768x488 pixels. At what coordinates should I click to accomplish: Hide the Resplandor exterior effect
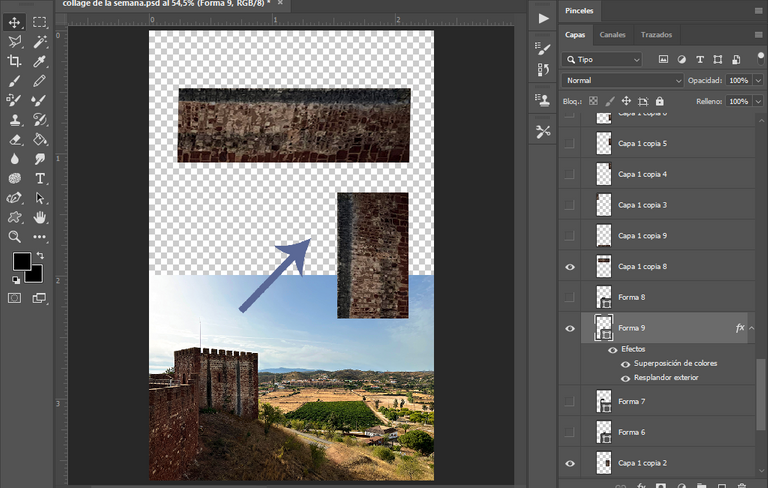tap(625, 378)
